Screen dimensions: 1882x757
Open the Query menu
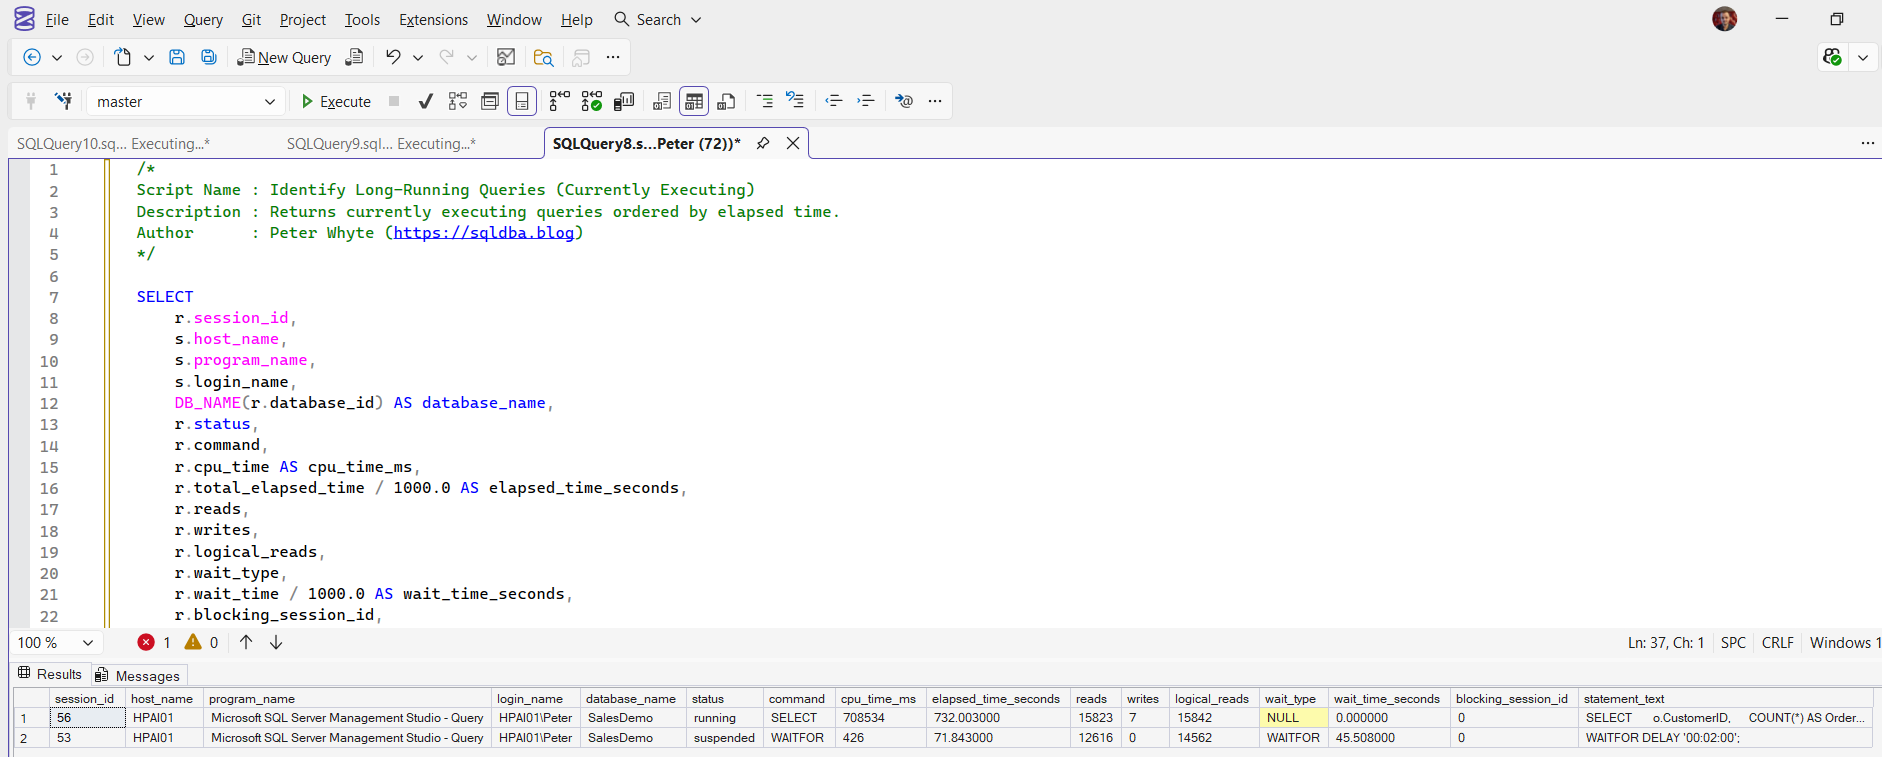[203, 19]
